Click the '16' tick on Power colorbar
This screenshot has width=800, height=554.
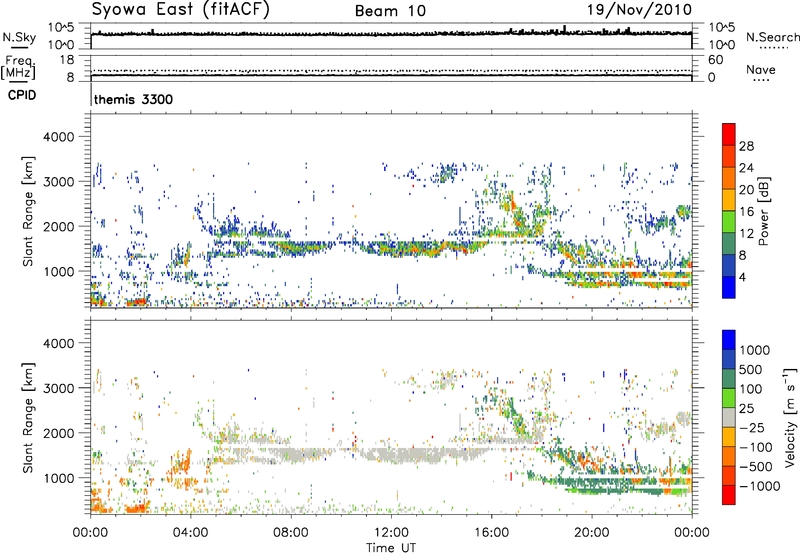click(x=746, y=212)
